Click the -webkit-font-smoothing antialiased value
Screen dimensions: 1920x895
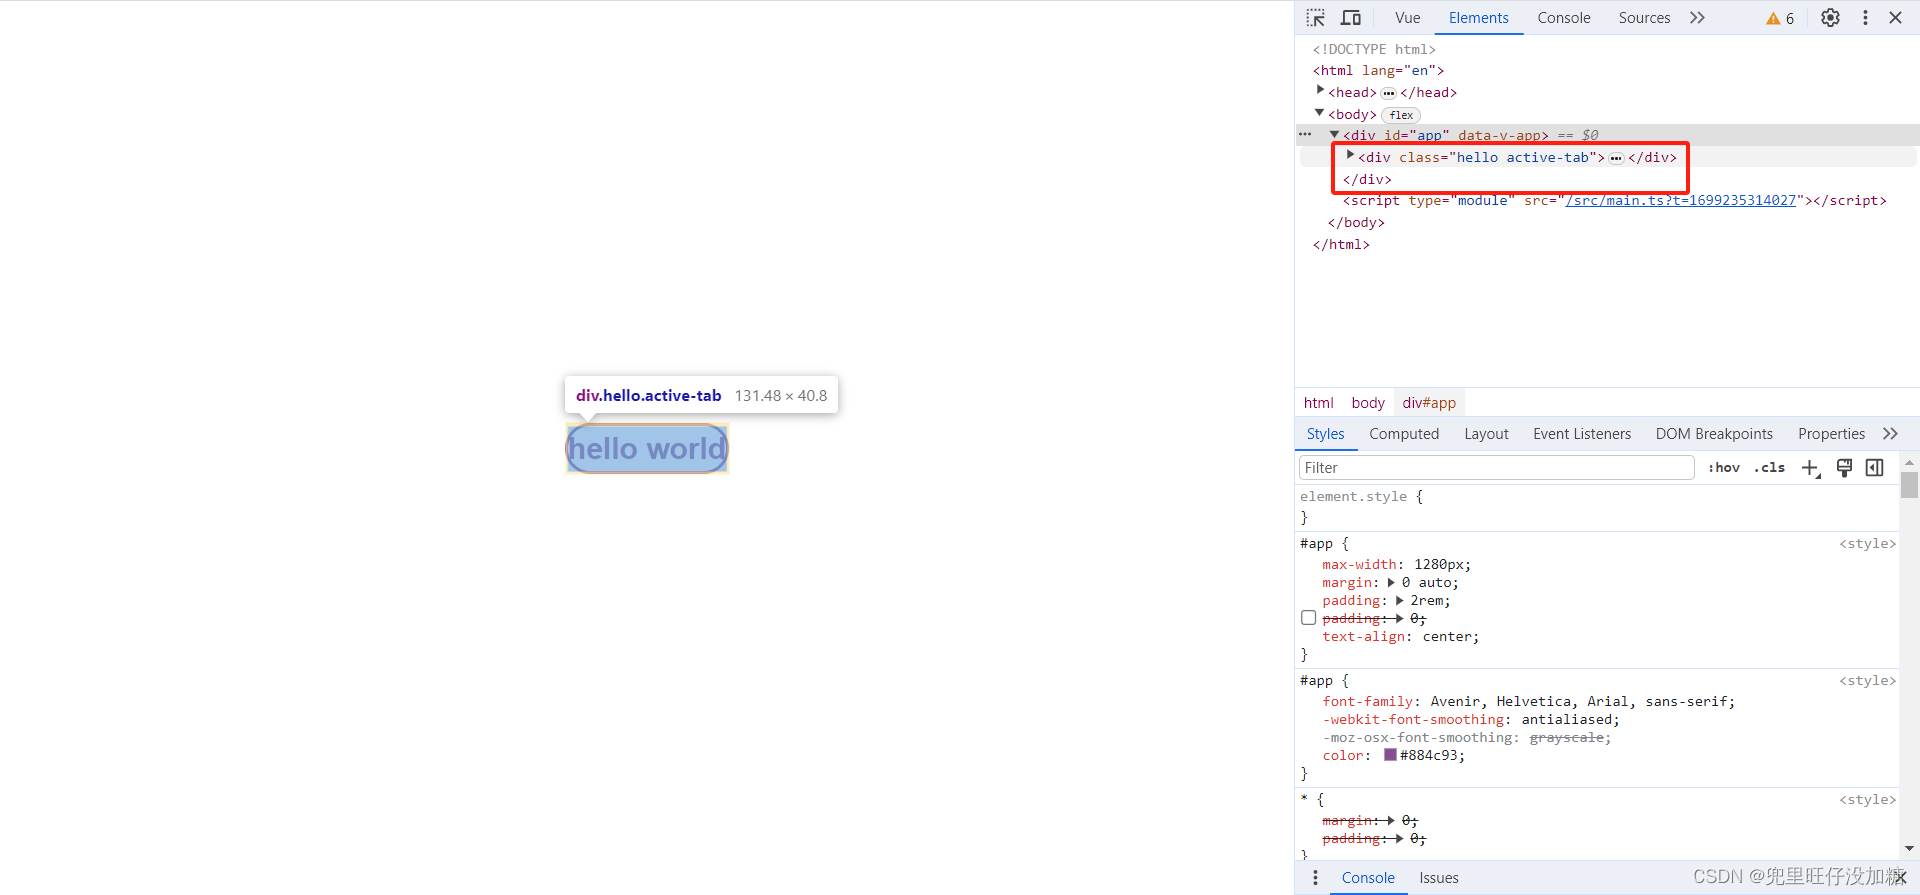point(1566,719)
